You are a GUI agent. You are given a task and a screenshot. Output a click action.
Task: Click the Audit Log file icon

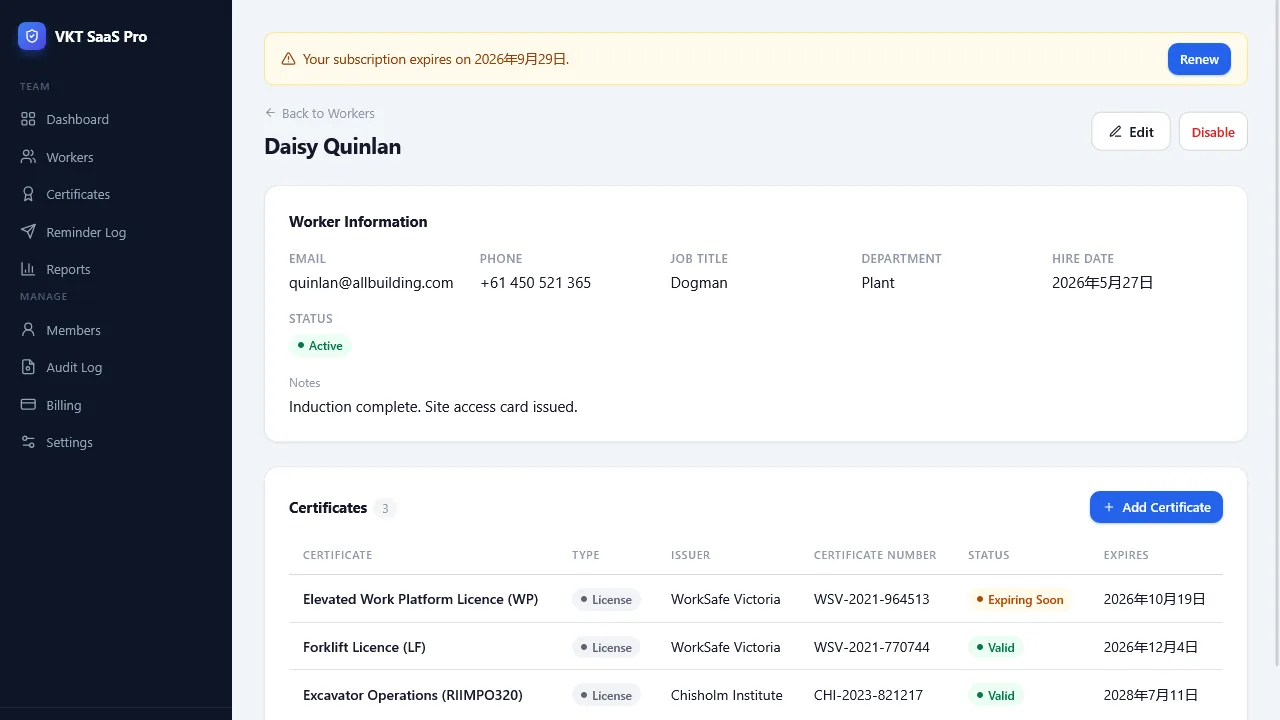pyautogui.click(x=28, y=367)
